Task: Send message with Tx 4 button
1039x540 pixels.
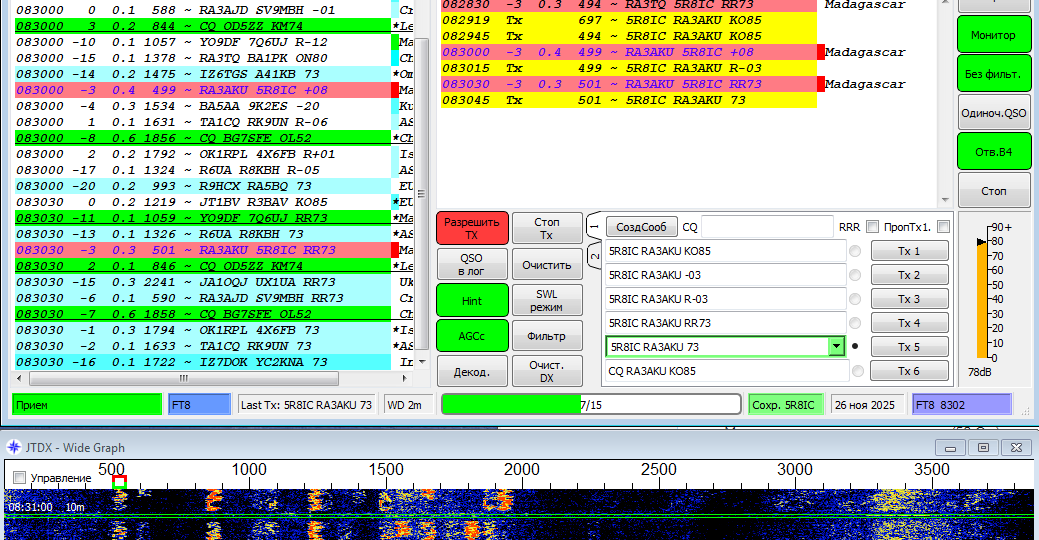Action: 909,323
